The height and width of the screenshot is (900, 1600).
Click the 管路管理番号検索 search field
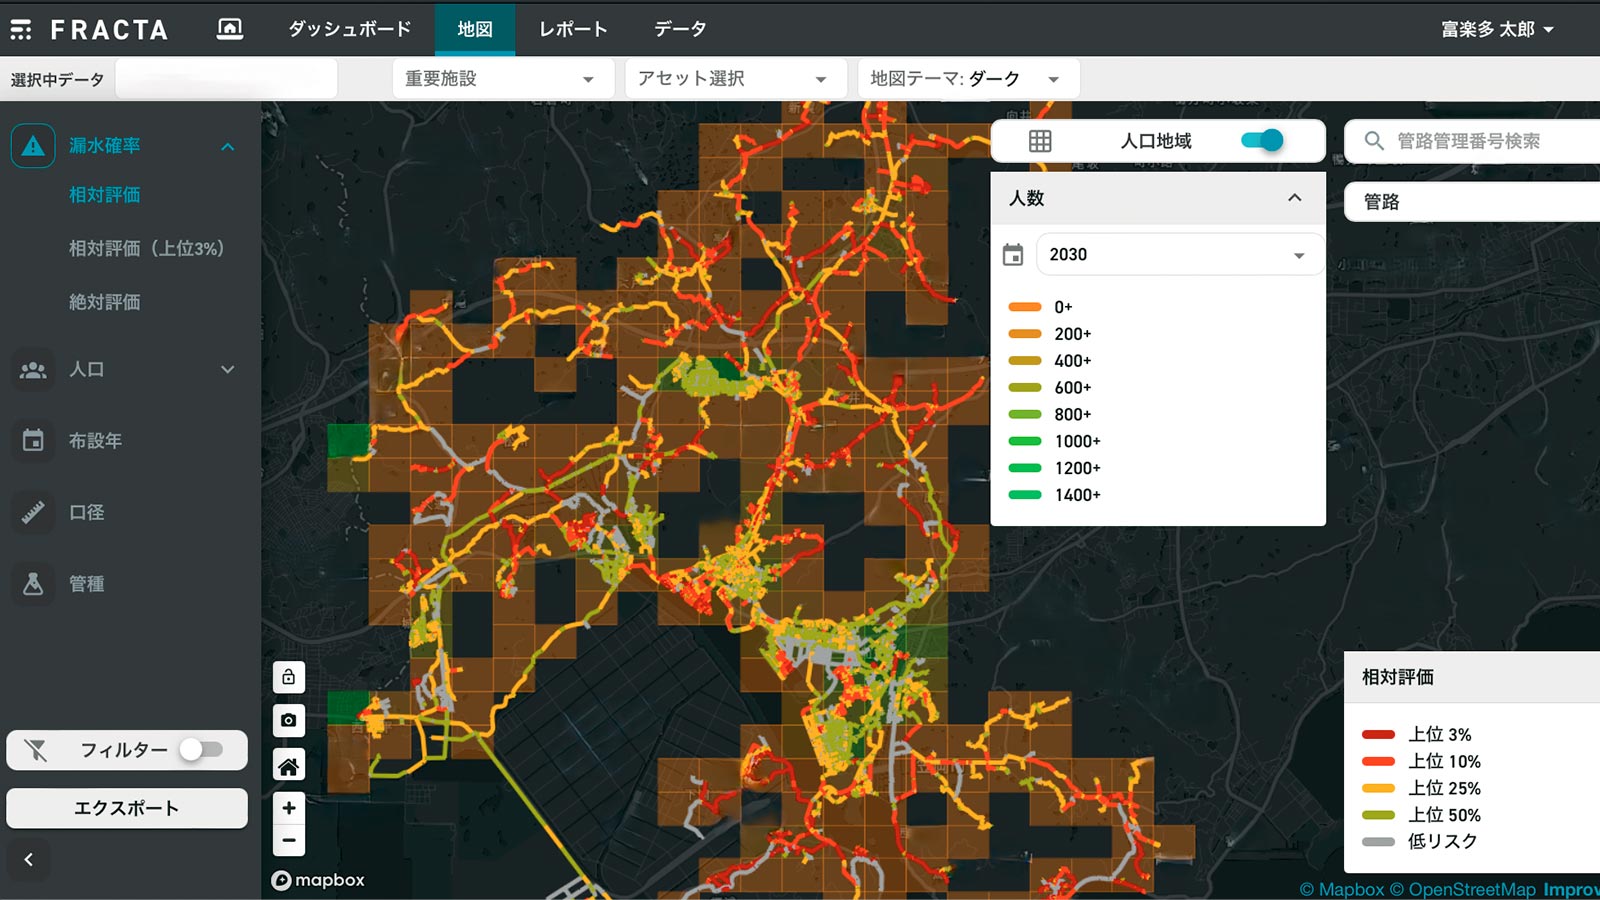tap(1480, 141)
